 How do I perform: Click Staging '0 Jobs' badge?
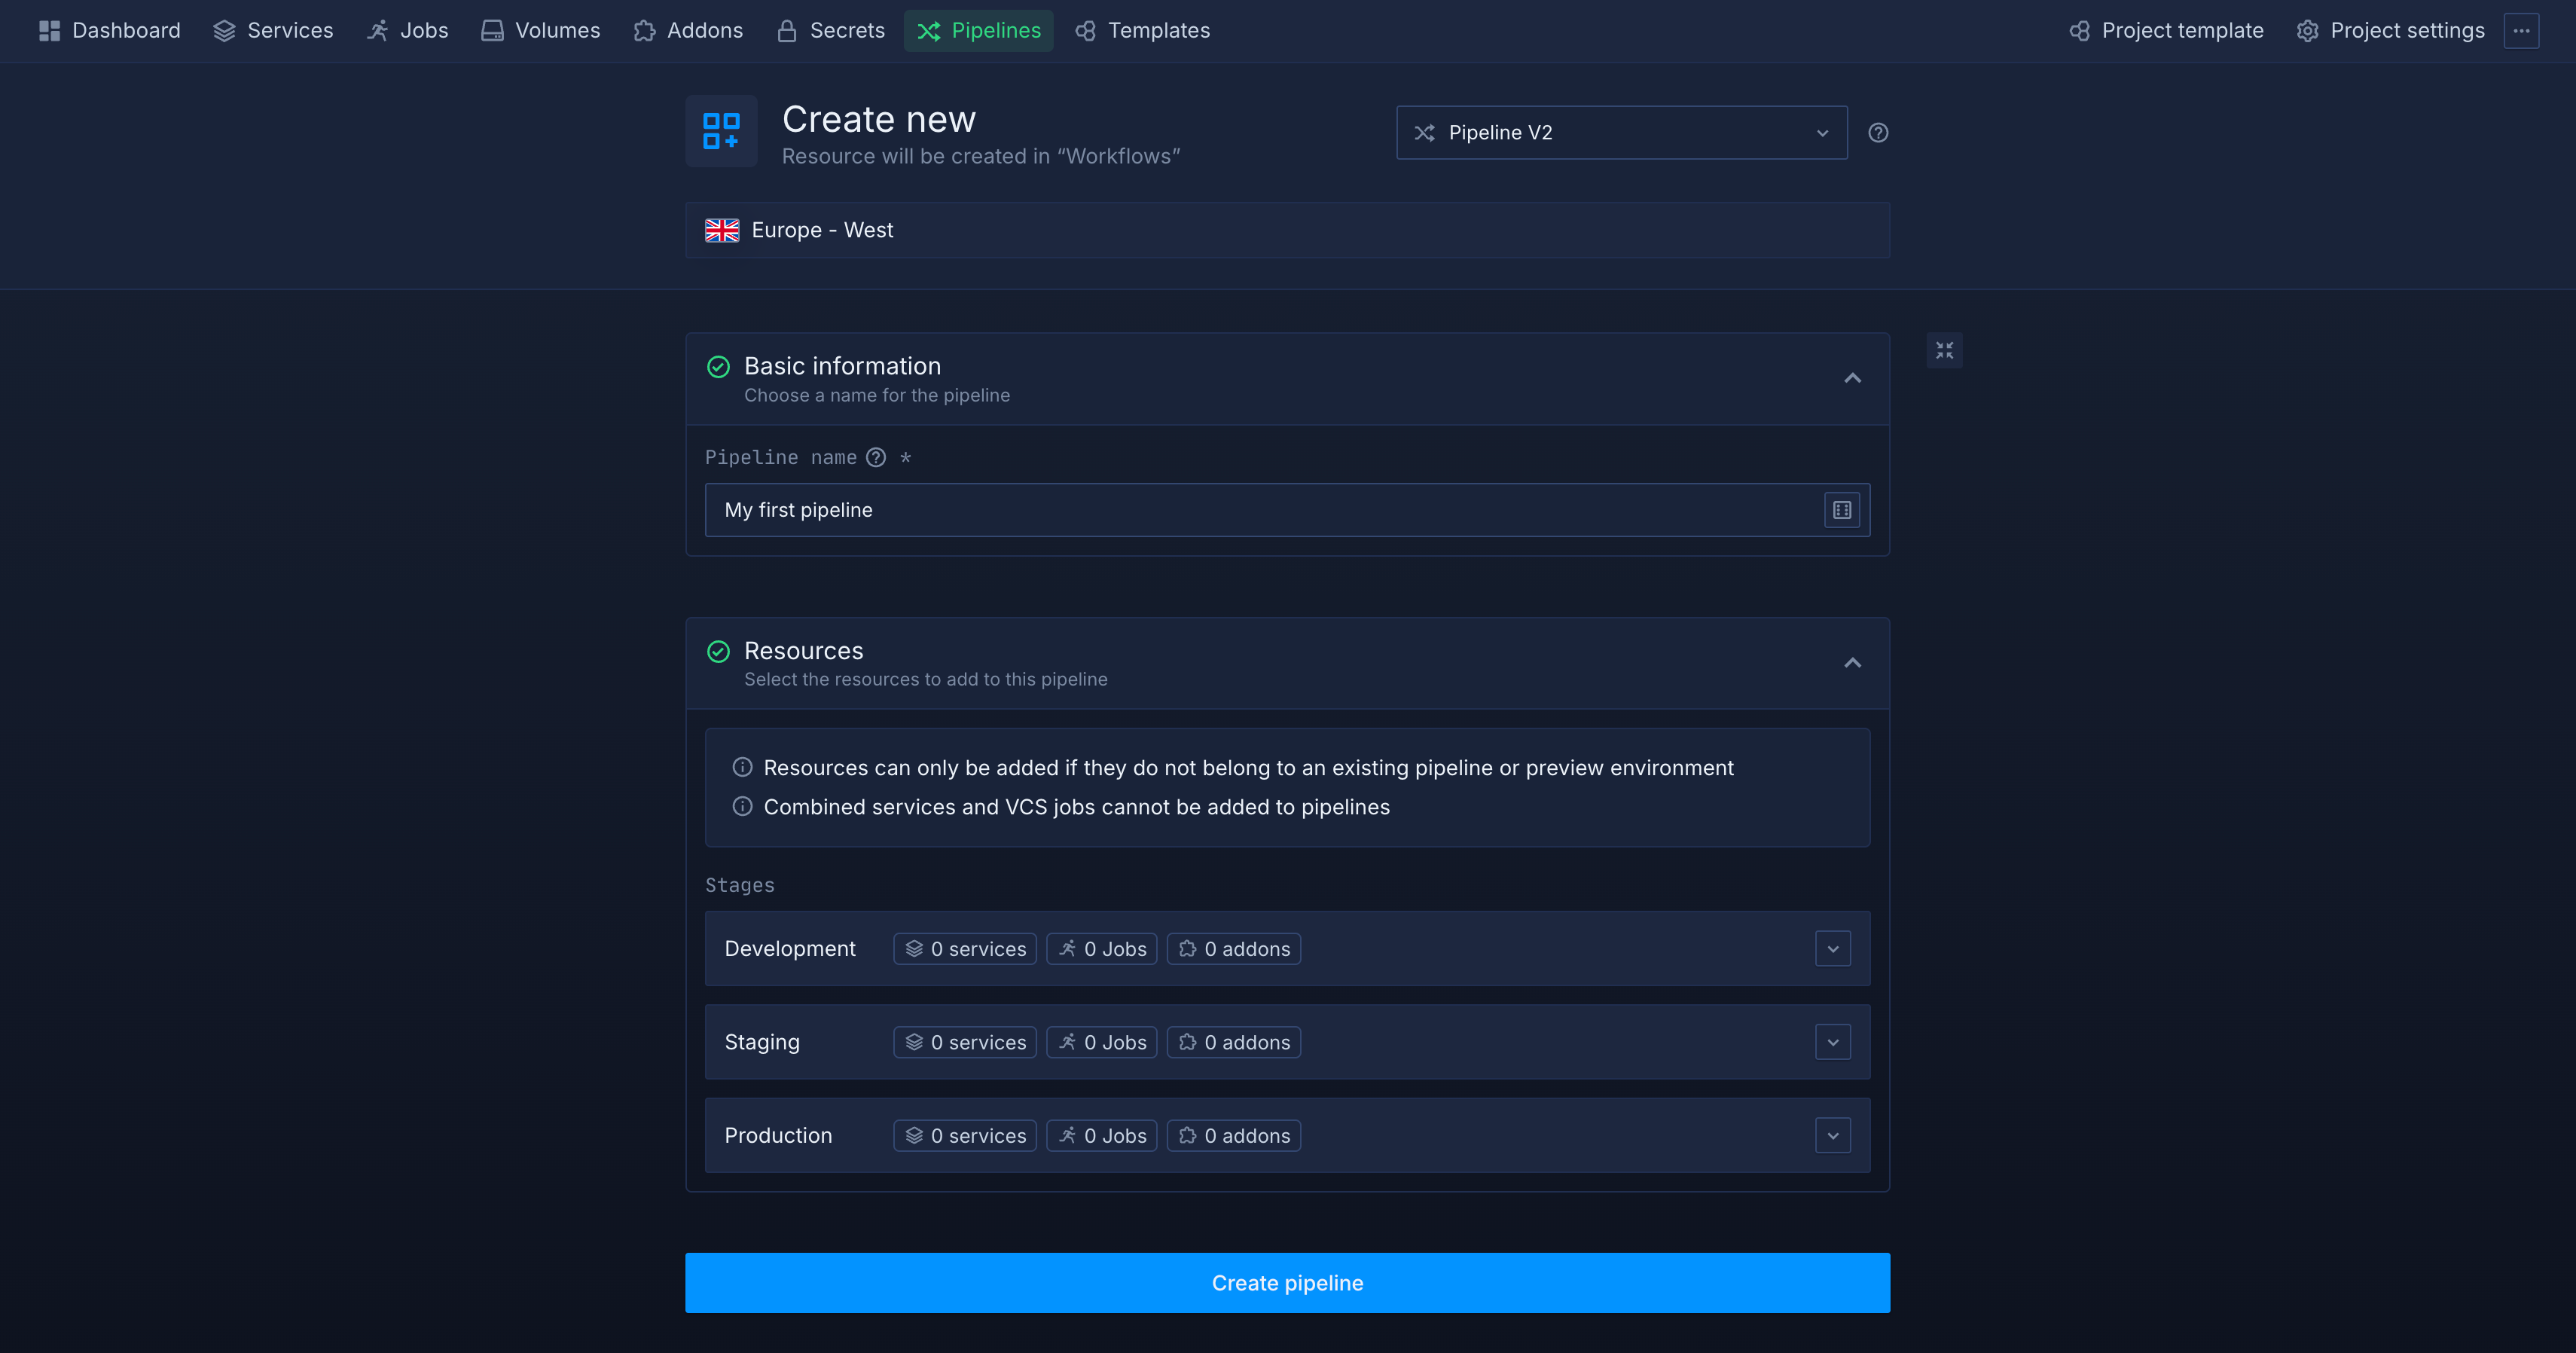click(x=1102, y=1042)
